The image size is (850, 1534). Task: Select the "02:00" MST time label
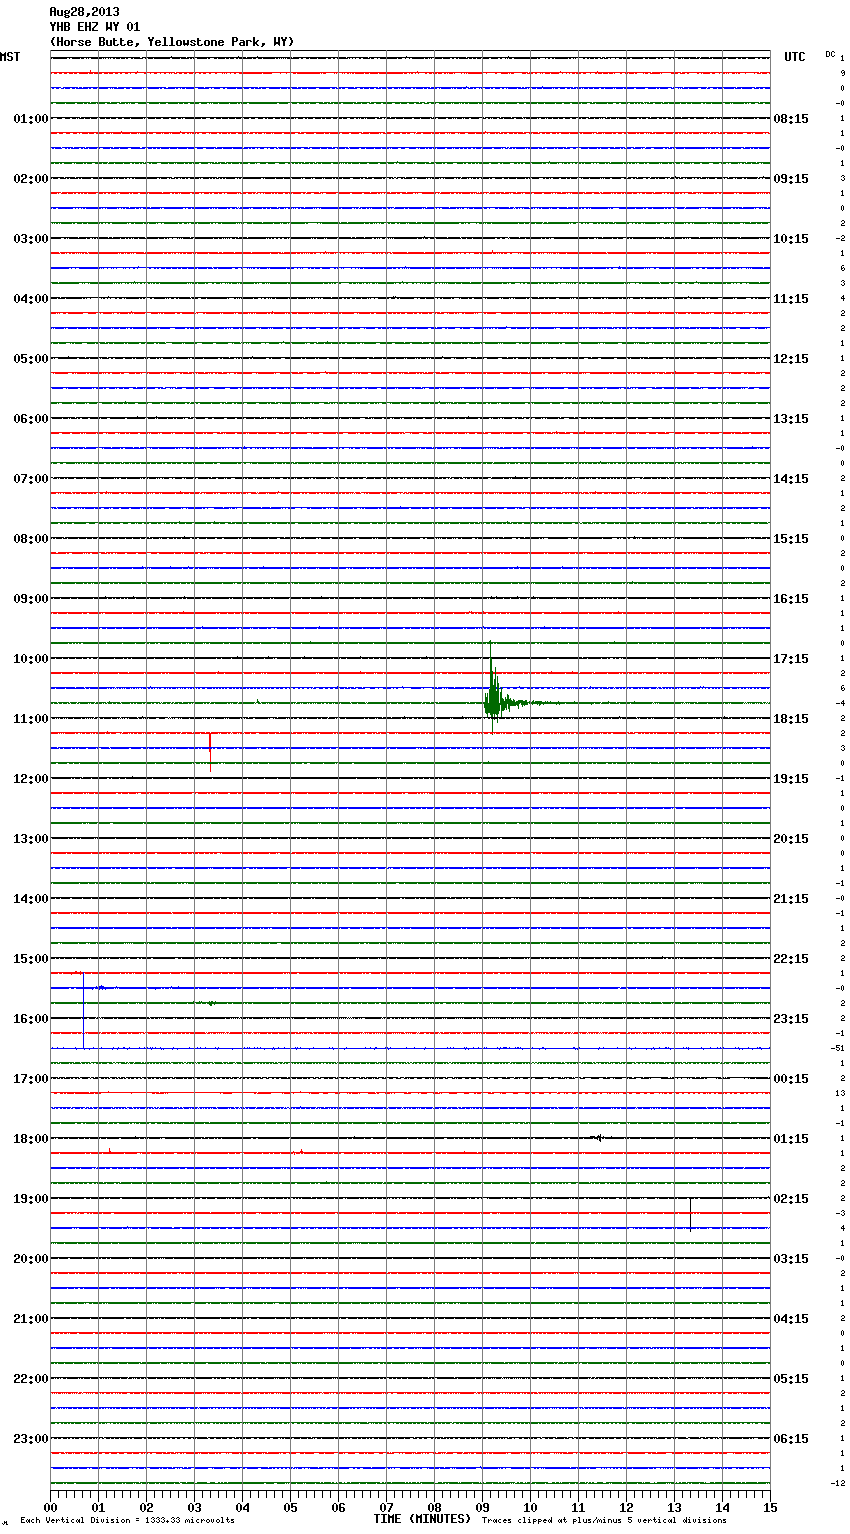click(x=31, y=179)
